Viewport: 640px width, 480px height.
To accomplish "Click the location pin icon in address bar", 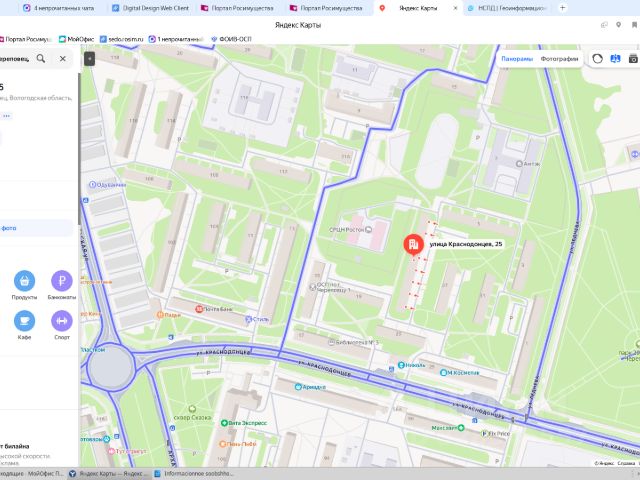I will pyautogui.click(x=619, y=25).
